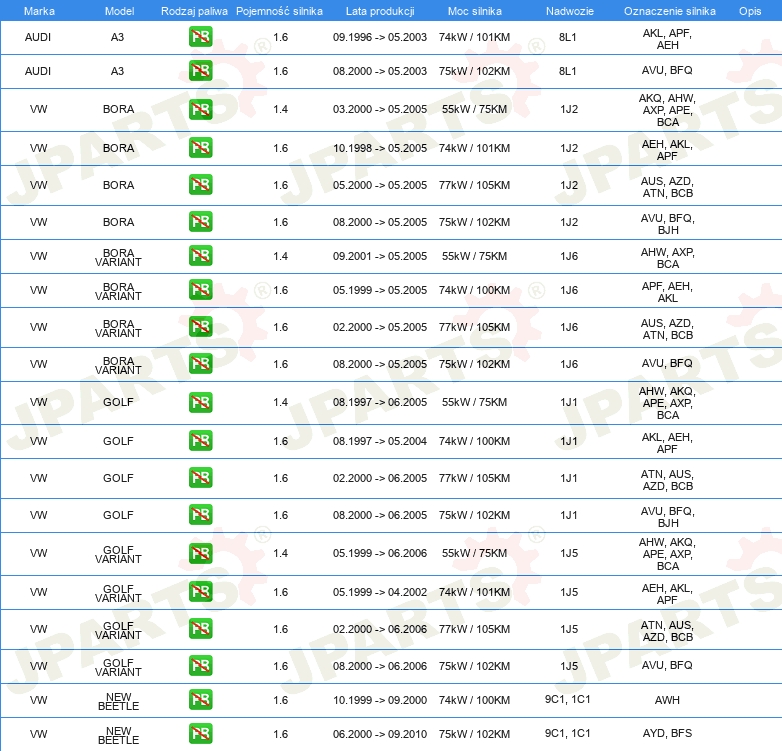Click fuel icon in NEW BEETLE AYD, BFS row

(x=200, y=734)
